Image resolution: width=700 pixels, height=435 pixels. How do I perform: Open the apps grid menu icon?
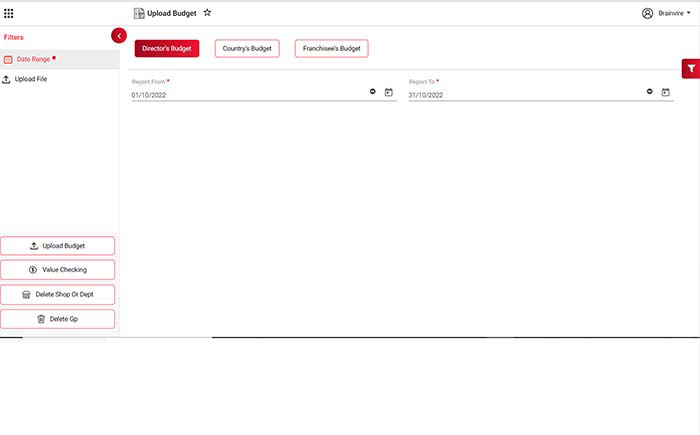[9, 13]
